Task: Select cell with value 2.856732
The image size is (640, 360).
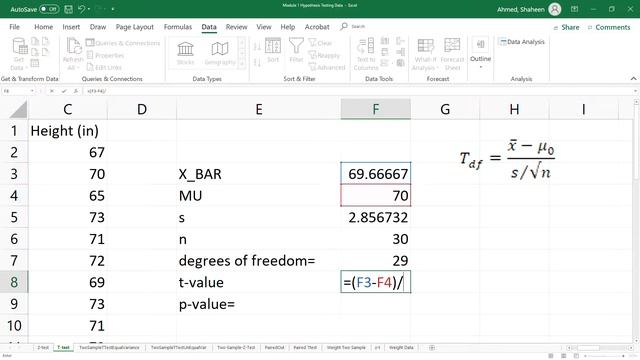Action: point(376,217)
